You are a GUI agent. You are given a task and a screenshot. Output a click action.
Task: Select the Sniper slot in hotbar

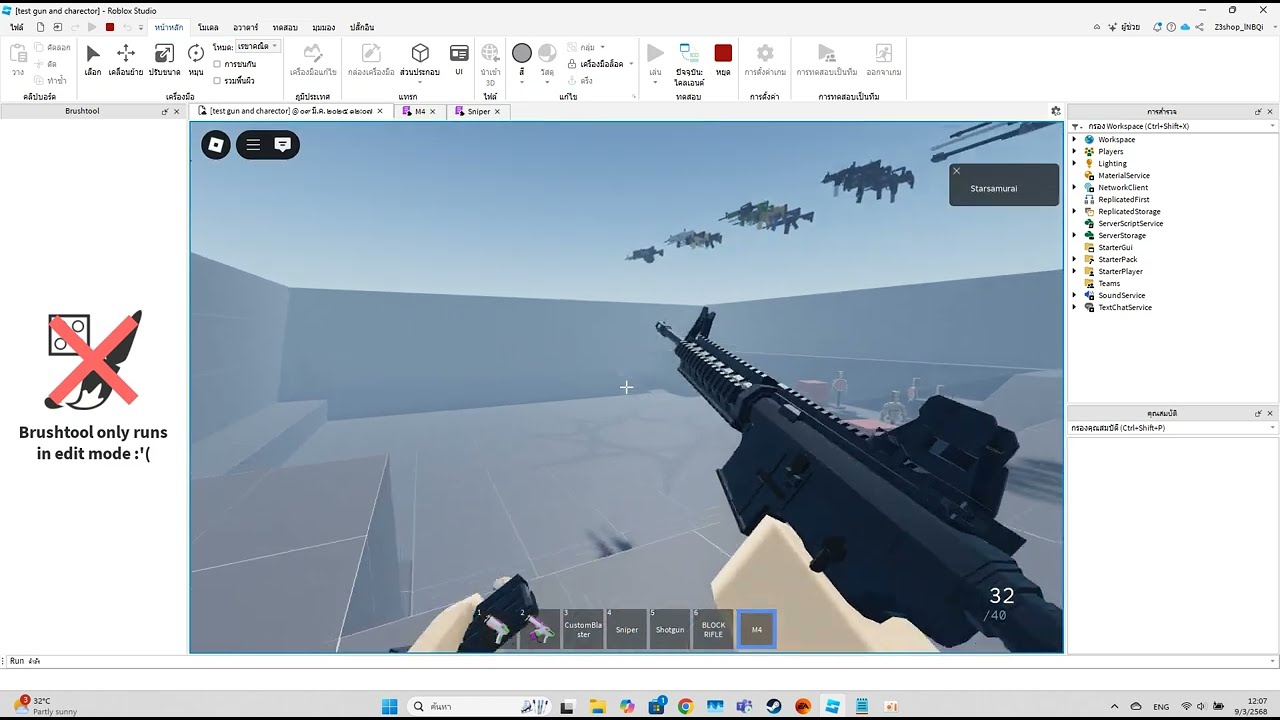(627, 629)
